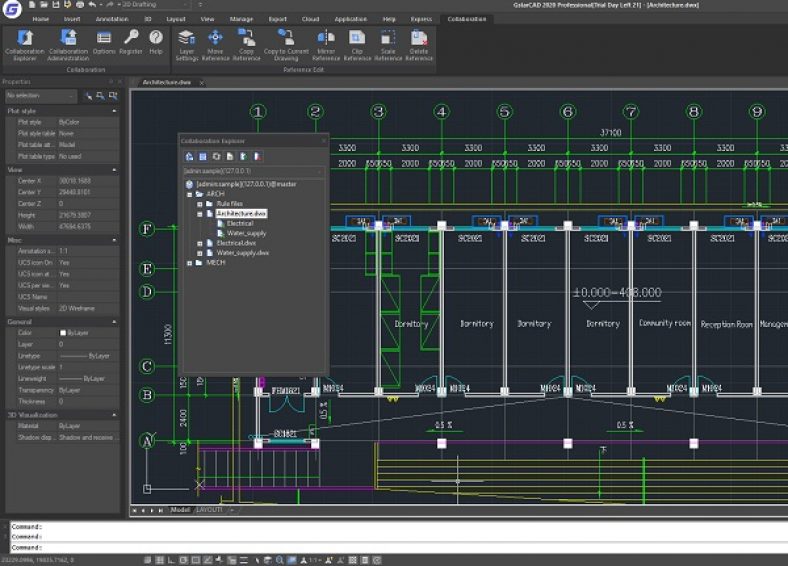This screenshot has height=566, width=788.
Task: Open the Express ribbon tab
Action: point(422,19)
